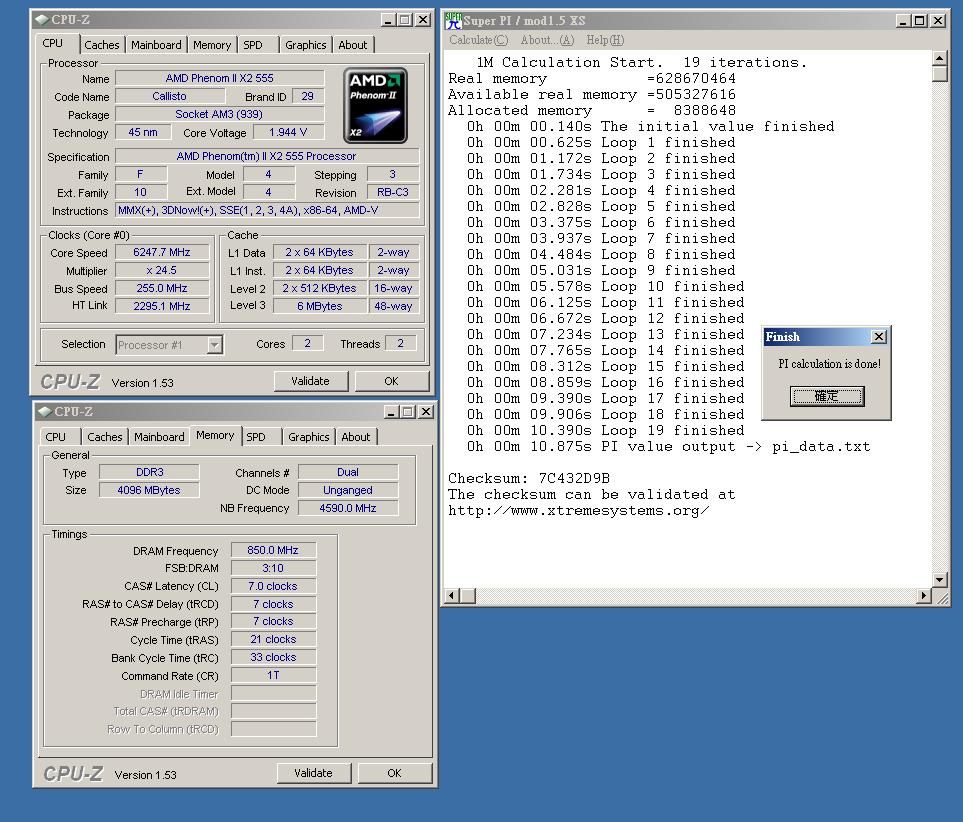Click the Code Name value Callisto
The width and height of the screenshot is (963, 822).
point(170,96)
